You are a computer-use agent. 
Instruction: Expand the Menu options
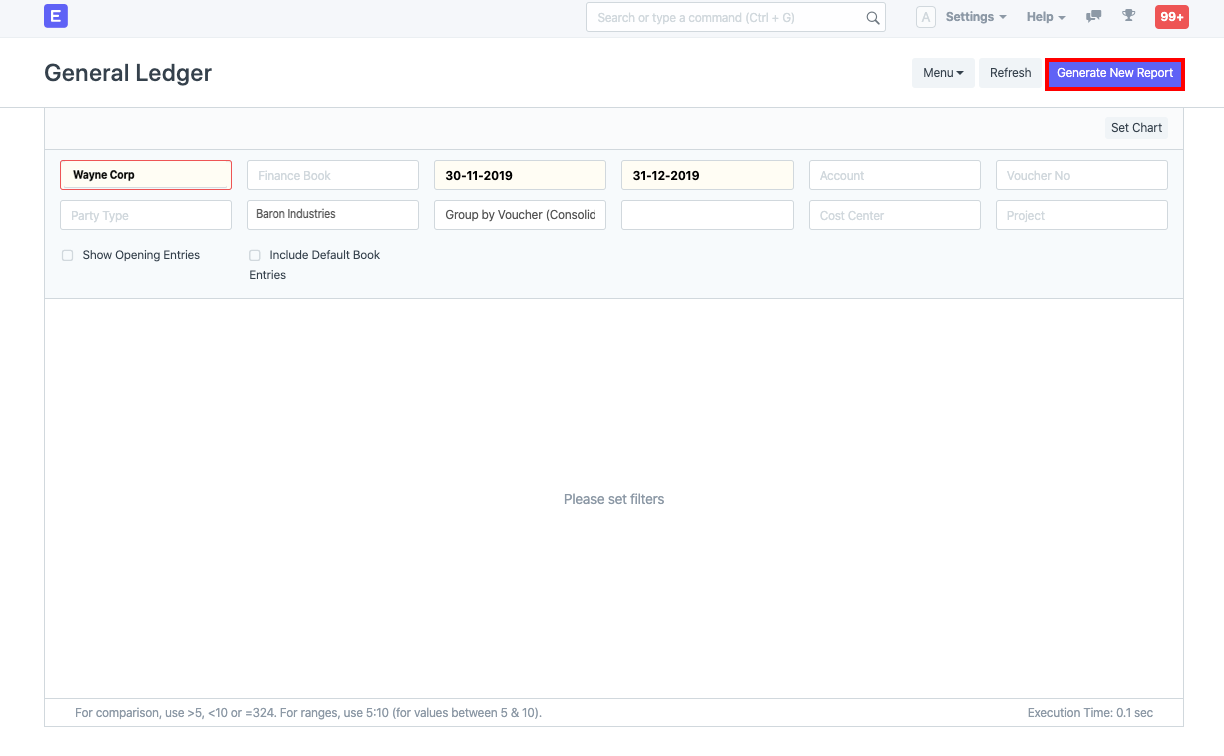click(x=942, y=72)
